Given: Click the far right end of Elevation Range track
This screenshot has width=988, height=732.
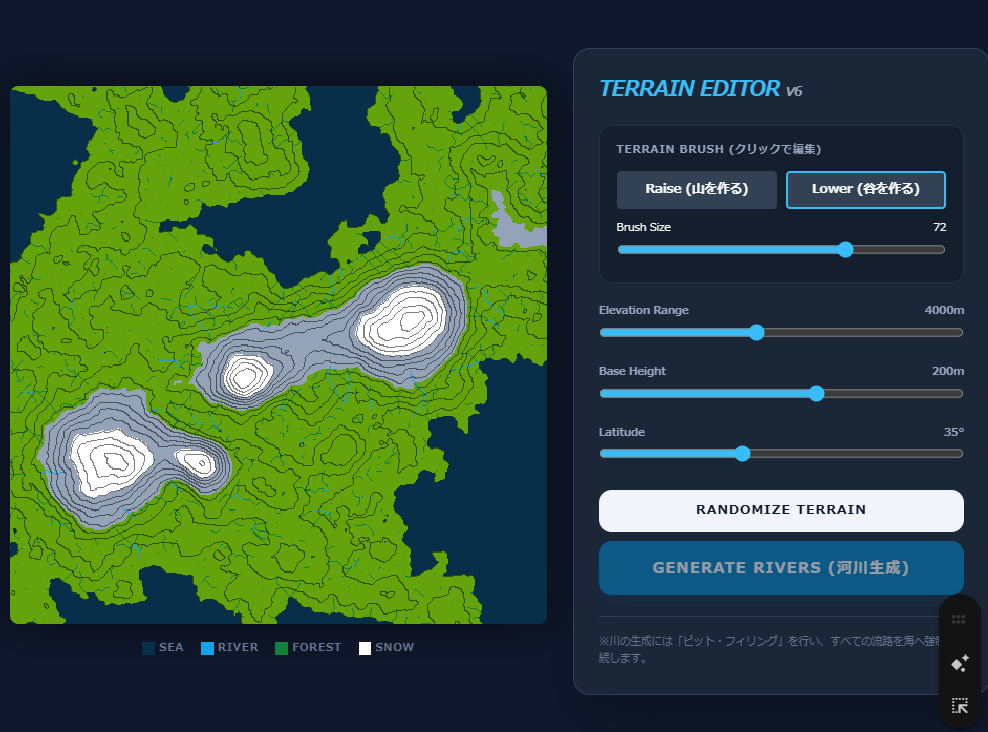Looking at the screenshot, I should 960,332.
